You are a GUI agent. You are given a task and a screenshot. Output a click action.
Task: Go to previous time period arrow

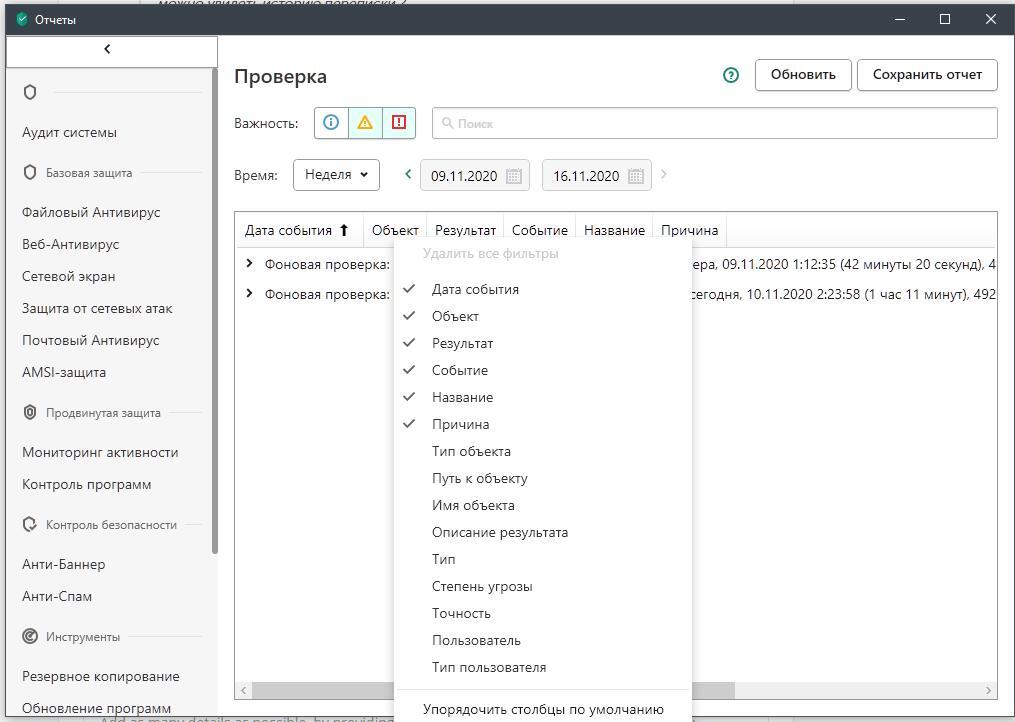click(x=408, y=174)
